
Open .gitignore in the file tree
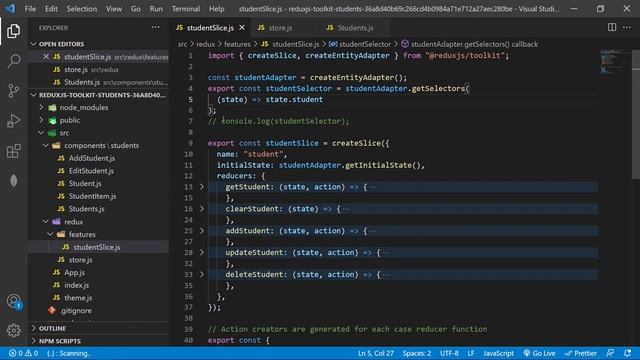pyautogui.click(x=76, y=311)
